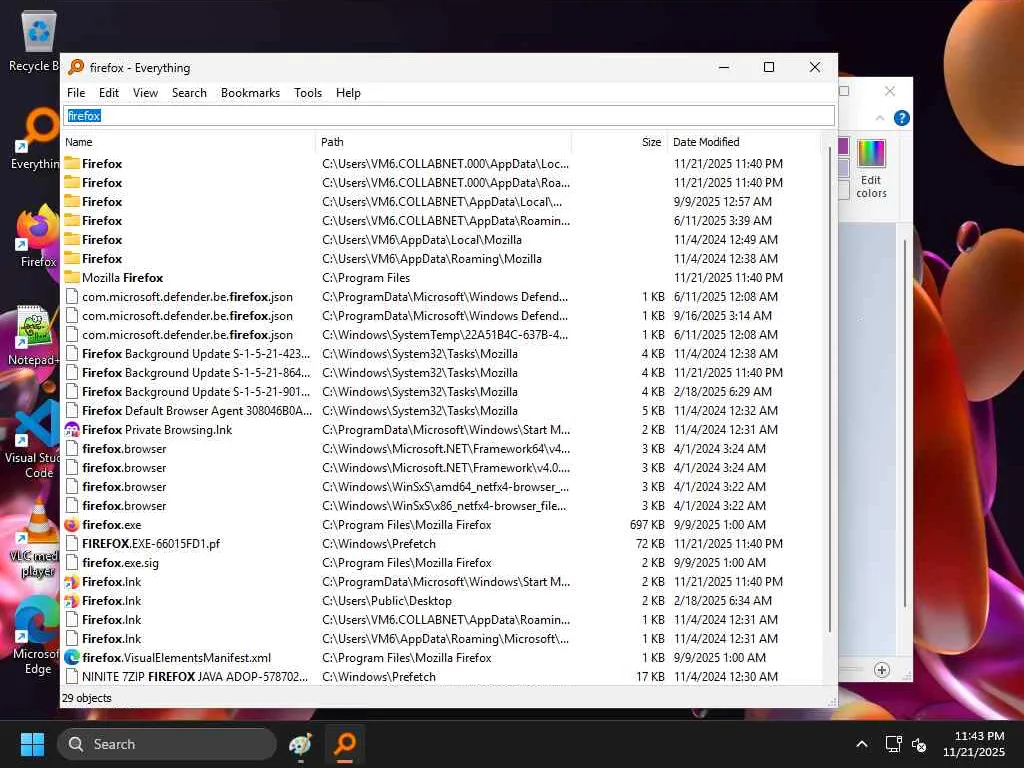Screen dimensions: 1024x768
Task: Select the Firefox Private Browsing.lnk icon
Action: point(72,430)
